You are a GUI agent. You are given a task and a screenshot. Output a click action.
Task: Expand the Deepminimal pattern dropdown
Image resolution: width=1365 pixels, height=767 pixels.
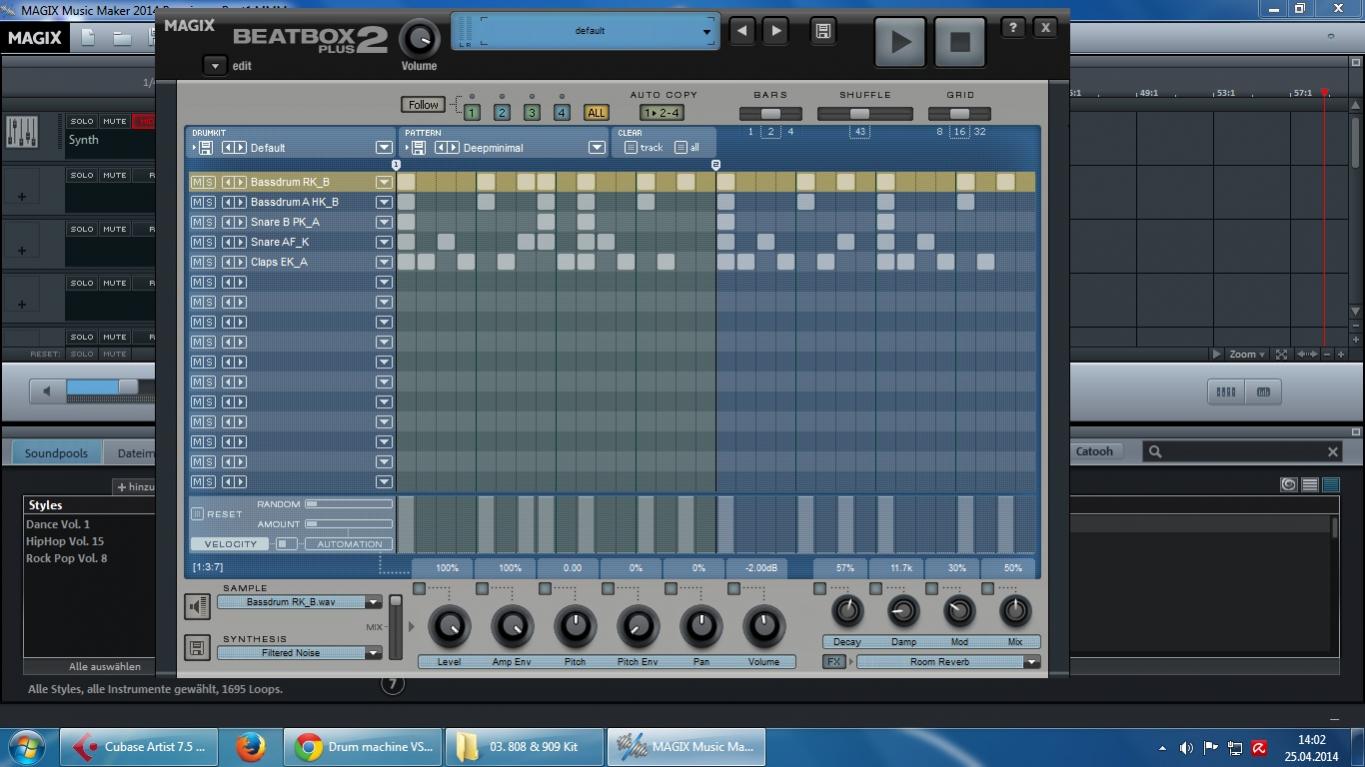[x=596, y=148]
